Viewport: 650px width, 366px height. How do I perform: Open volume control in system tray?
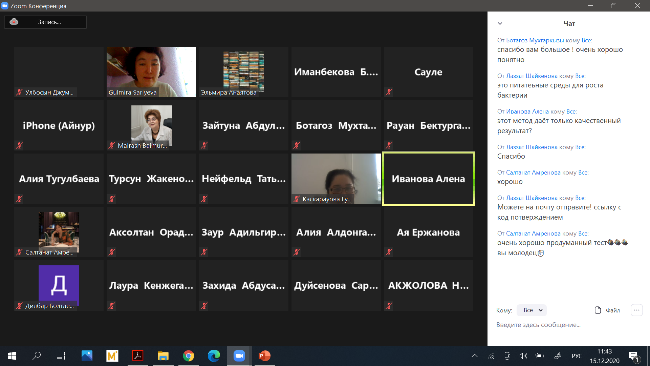click(x=524, y=356)
